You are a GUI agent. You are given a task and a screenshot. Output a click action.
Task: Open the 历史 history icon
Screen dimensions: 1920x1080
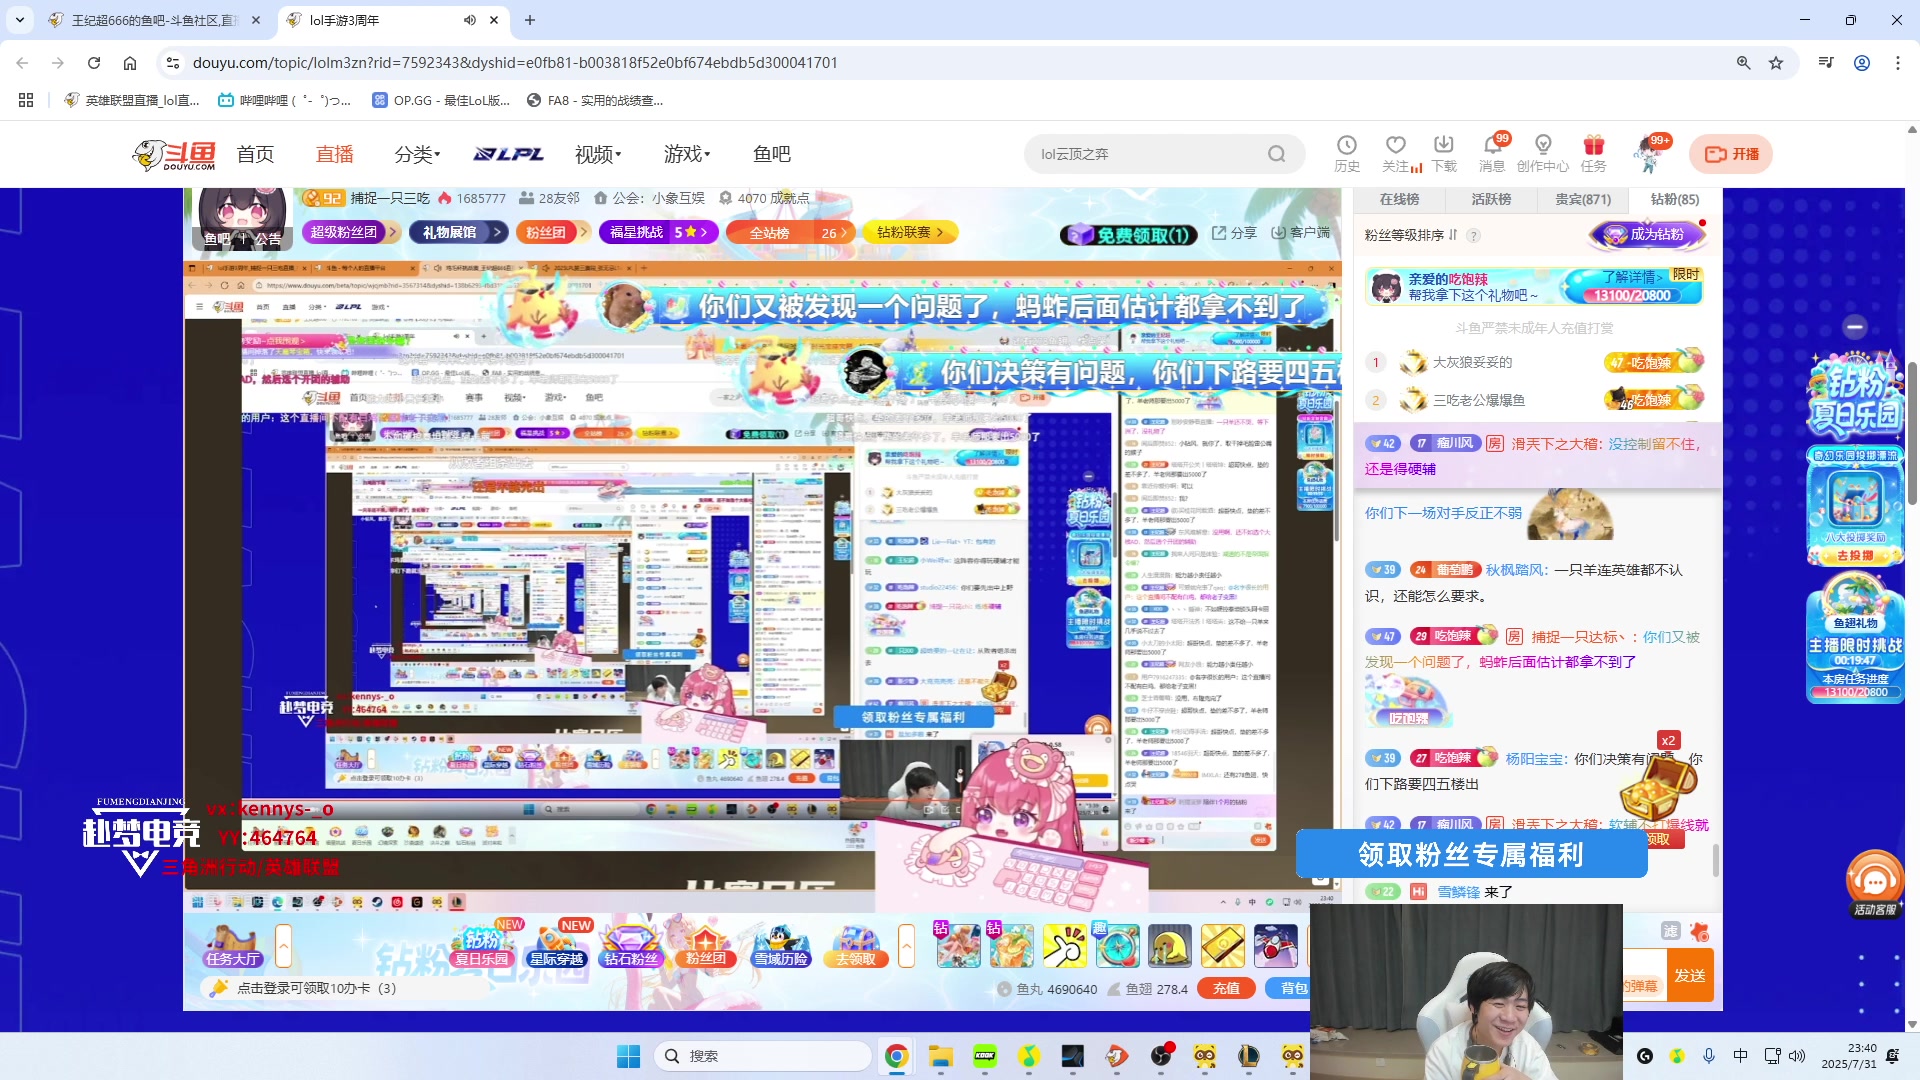[x=1347, y=154]
